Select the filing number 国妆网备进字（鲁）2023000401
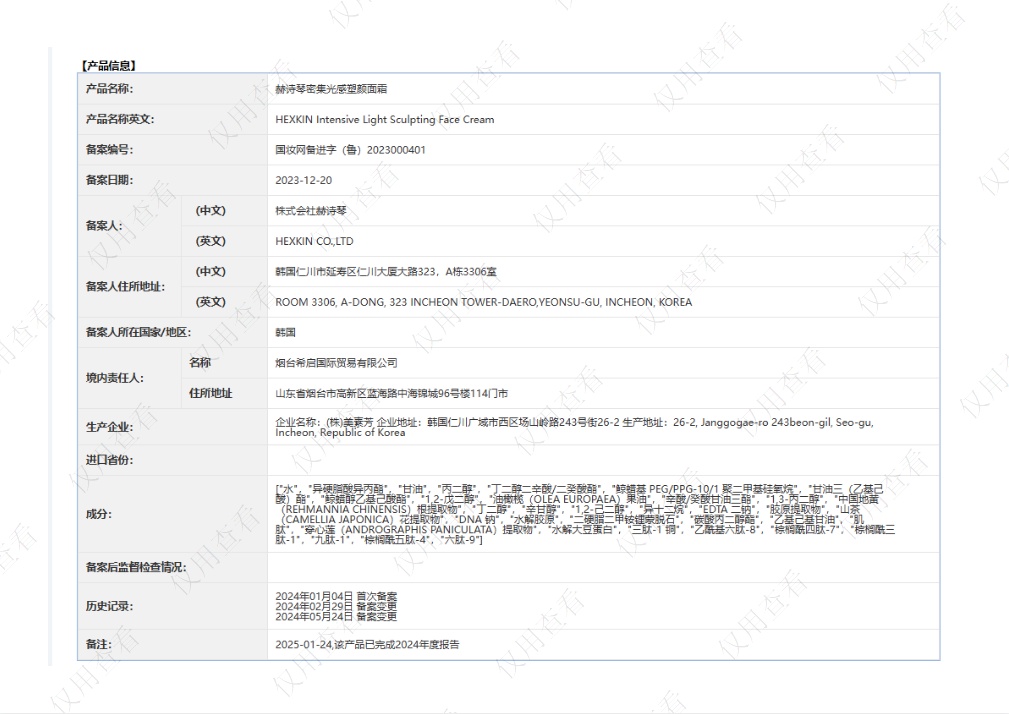 coord(350,150)
